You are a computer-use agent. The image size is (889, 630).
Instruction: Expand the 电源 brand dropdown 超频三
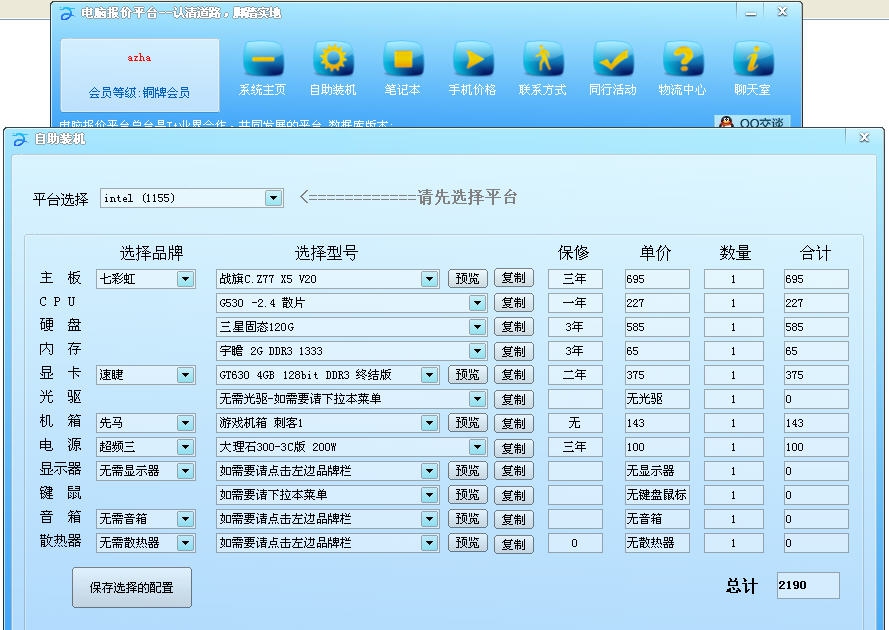click(185, 447)
